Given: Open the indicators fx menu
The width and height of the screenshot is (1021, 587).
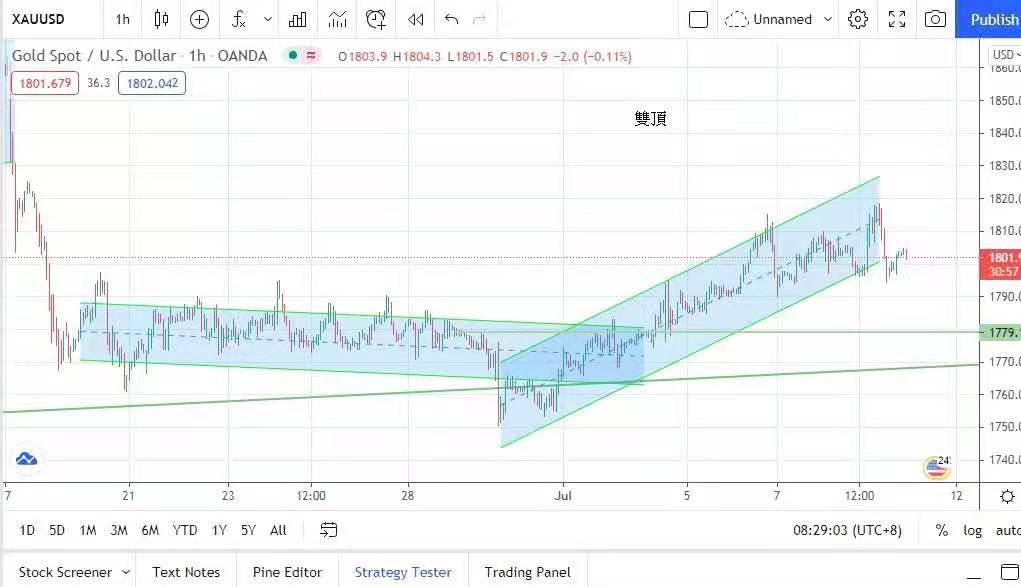Looking at the screenshot, I should (x=238, y=19).
